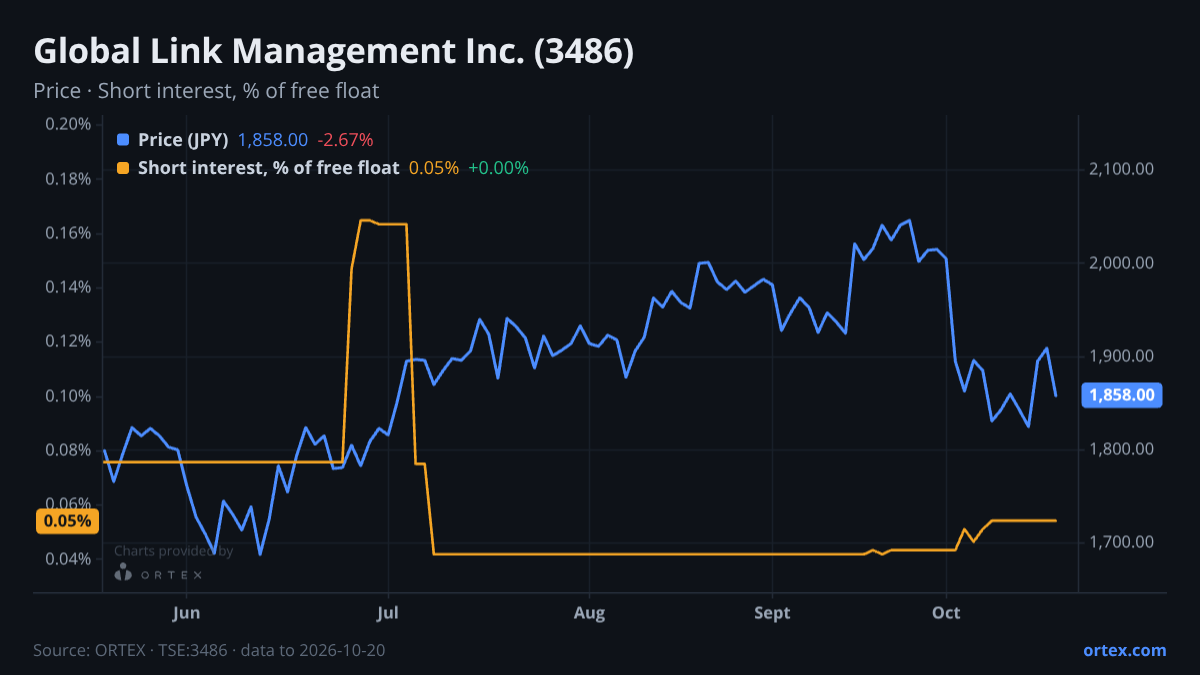The height and width of the screenshot is (675, 1200).
Task: Click the Jul x-axis label
Action: [389, 613]
